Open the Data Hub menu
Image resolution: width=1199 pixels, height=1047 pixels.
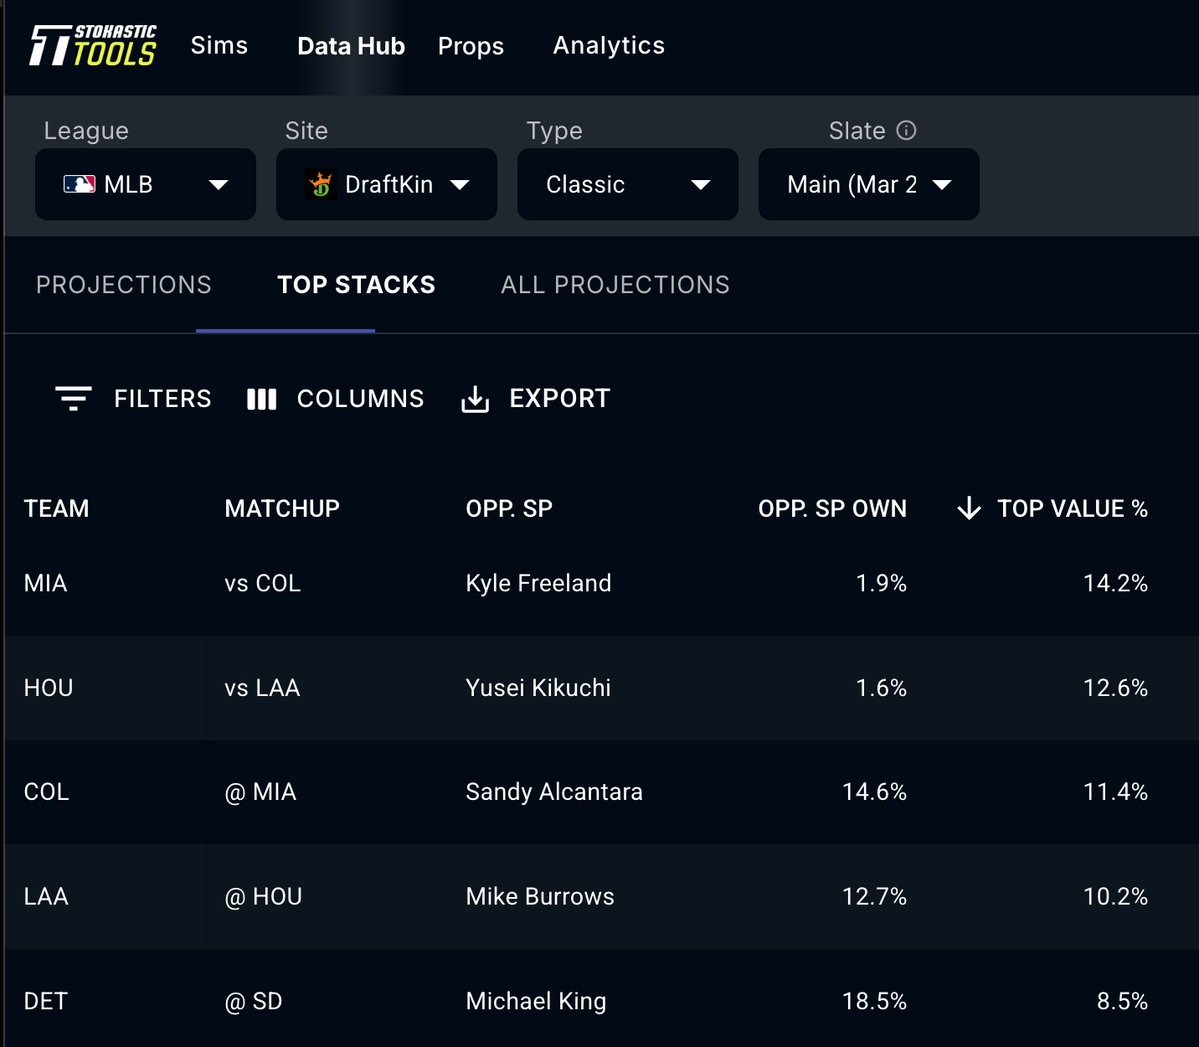click(351, 46)
